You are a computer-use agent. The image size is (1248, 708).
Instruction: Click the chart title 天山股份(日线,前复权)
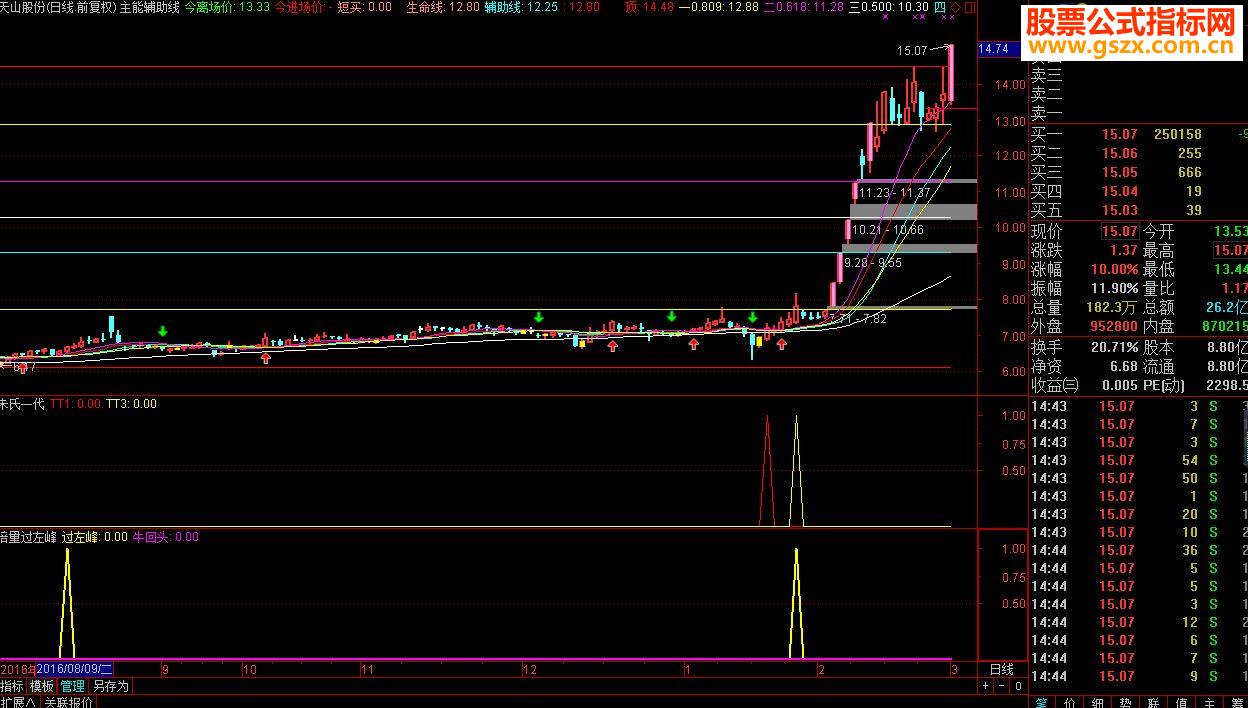58,7
